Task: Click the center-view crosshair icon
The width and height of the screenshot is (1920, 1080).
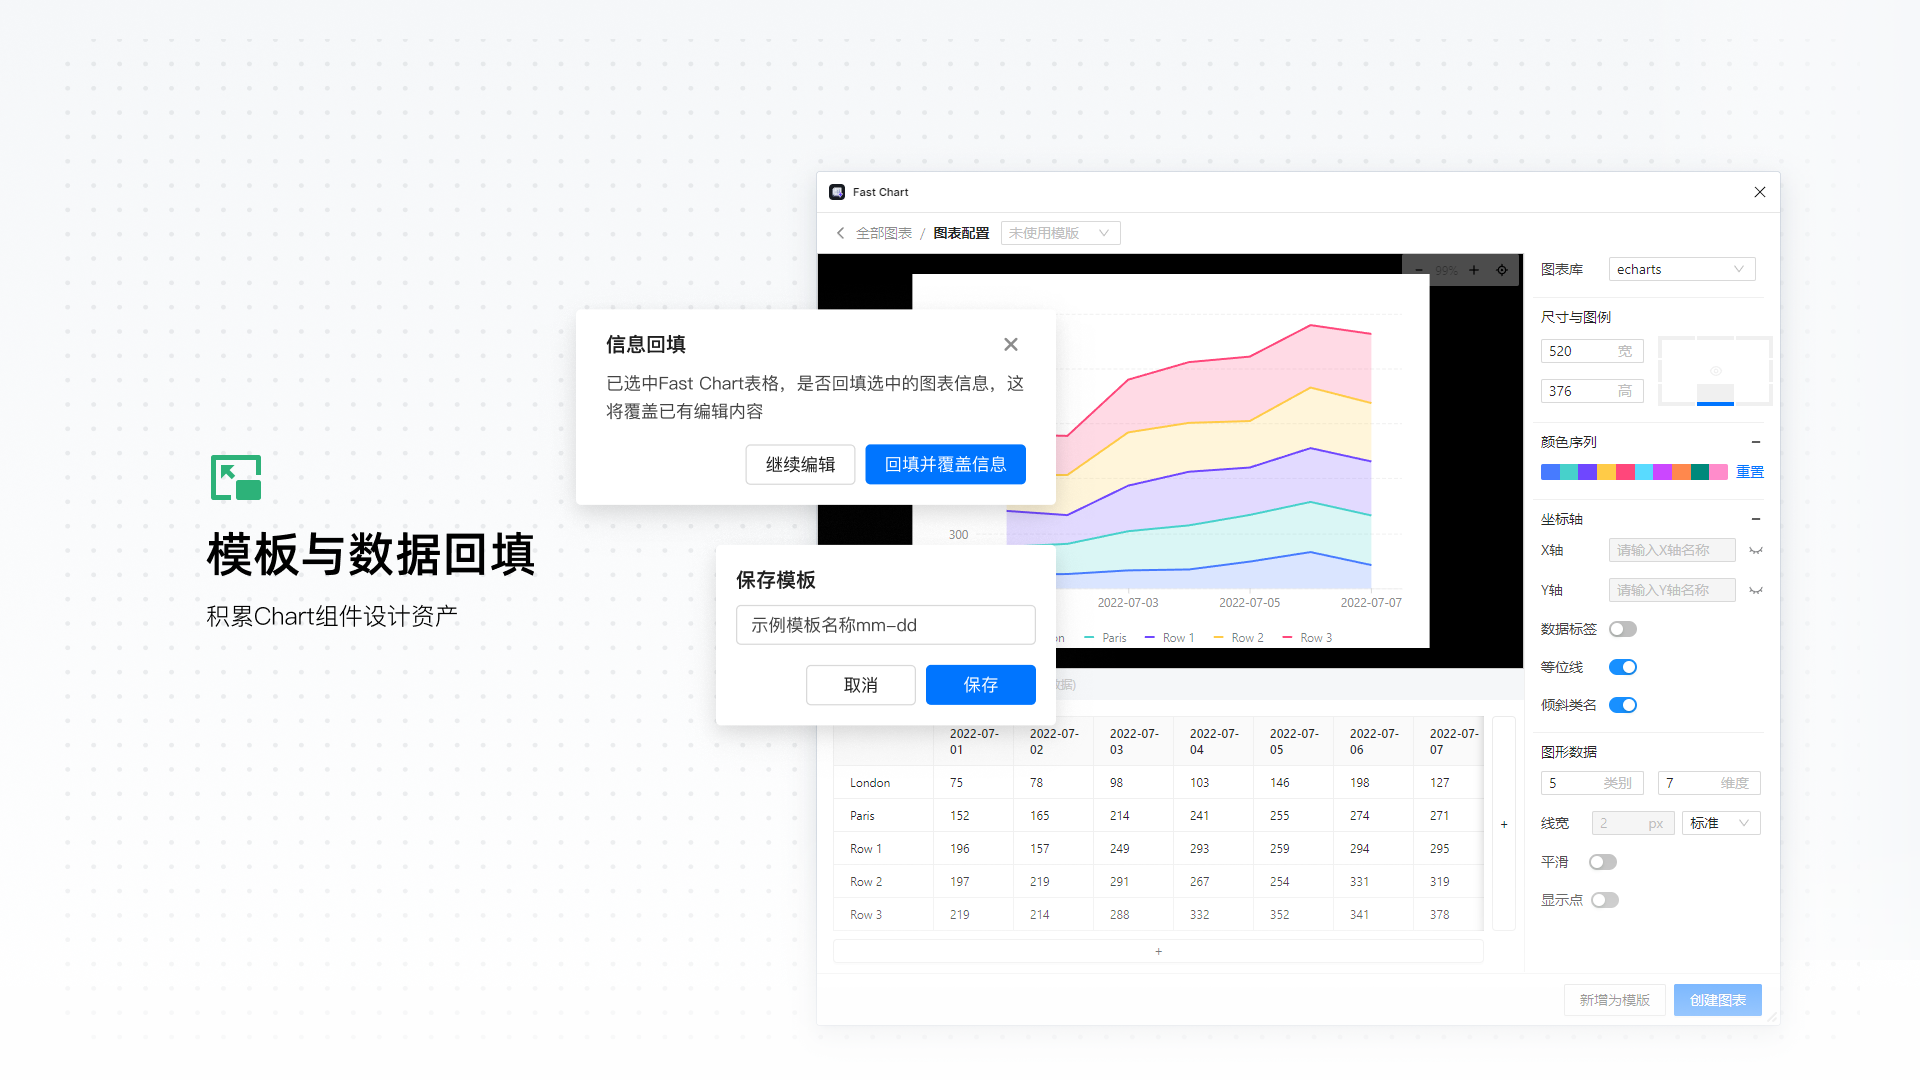Action: click(1502, 269)
